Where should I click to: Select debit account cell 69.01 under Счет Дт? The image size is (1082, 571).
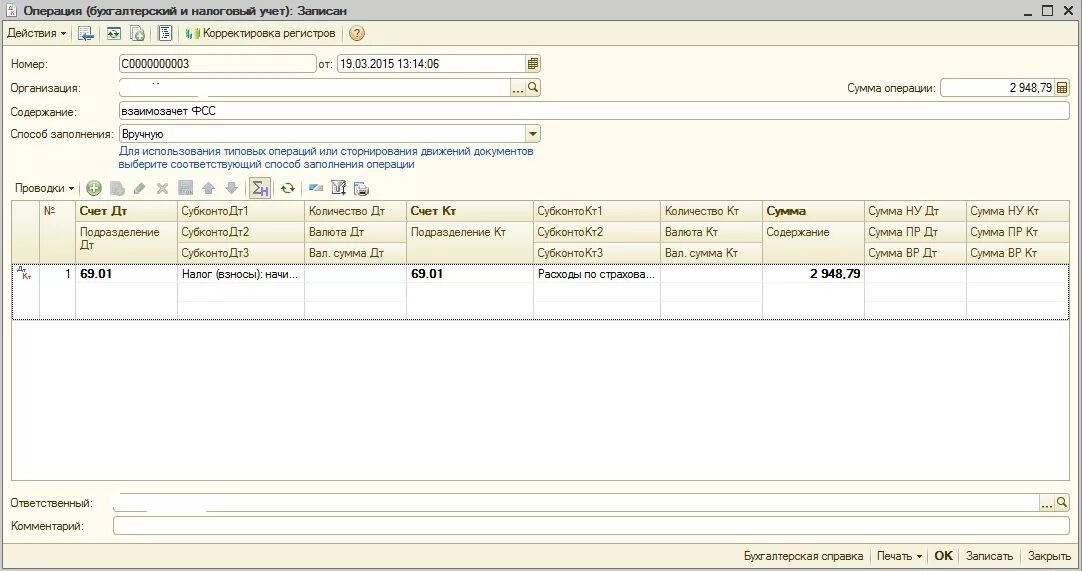click(x=126, y=273)
